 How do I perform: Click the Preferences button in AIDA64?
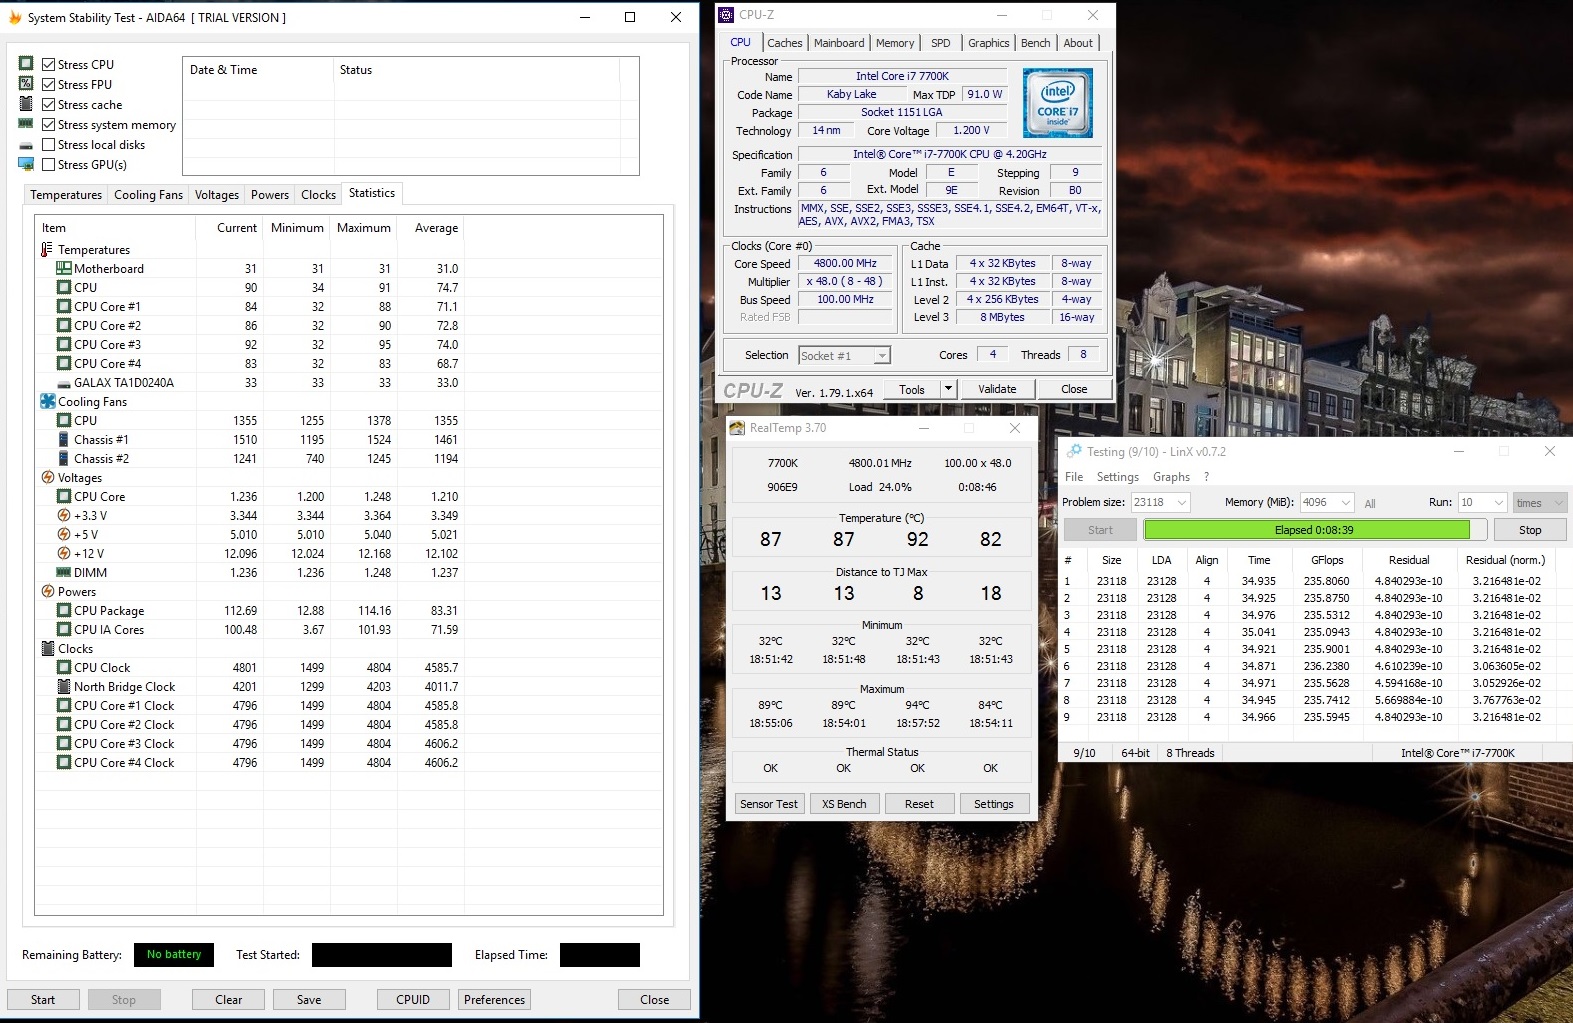click(494, 999)
